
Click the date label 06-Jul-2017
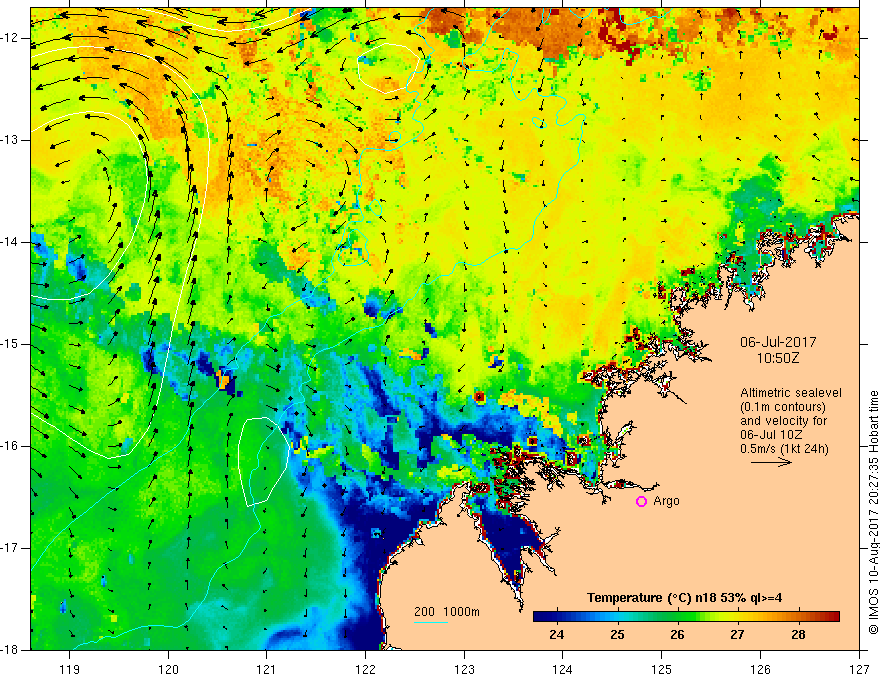(778, 342)
